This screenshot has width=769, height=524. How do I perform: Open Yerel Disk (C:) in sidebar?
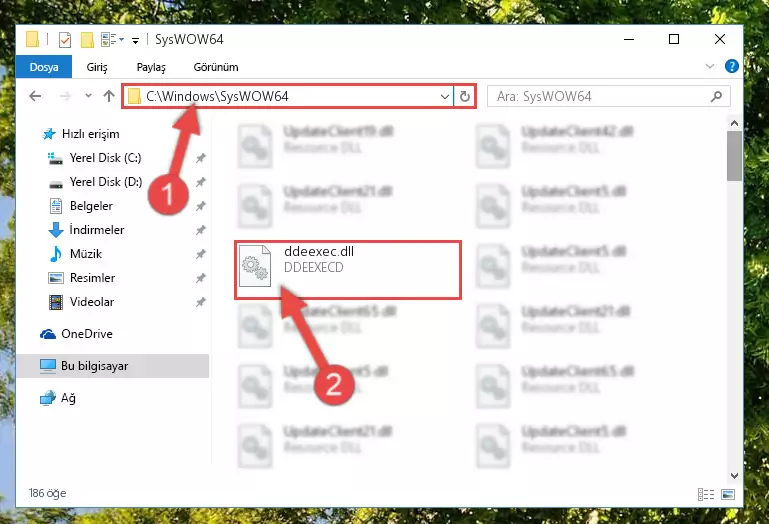click(x=105, y=158)
